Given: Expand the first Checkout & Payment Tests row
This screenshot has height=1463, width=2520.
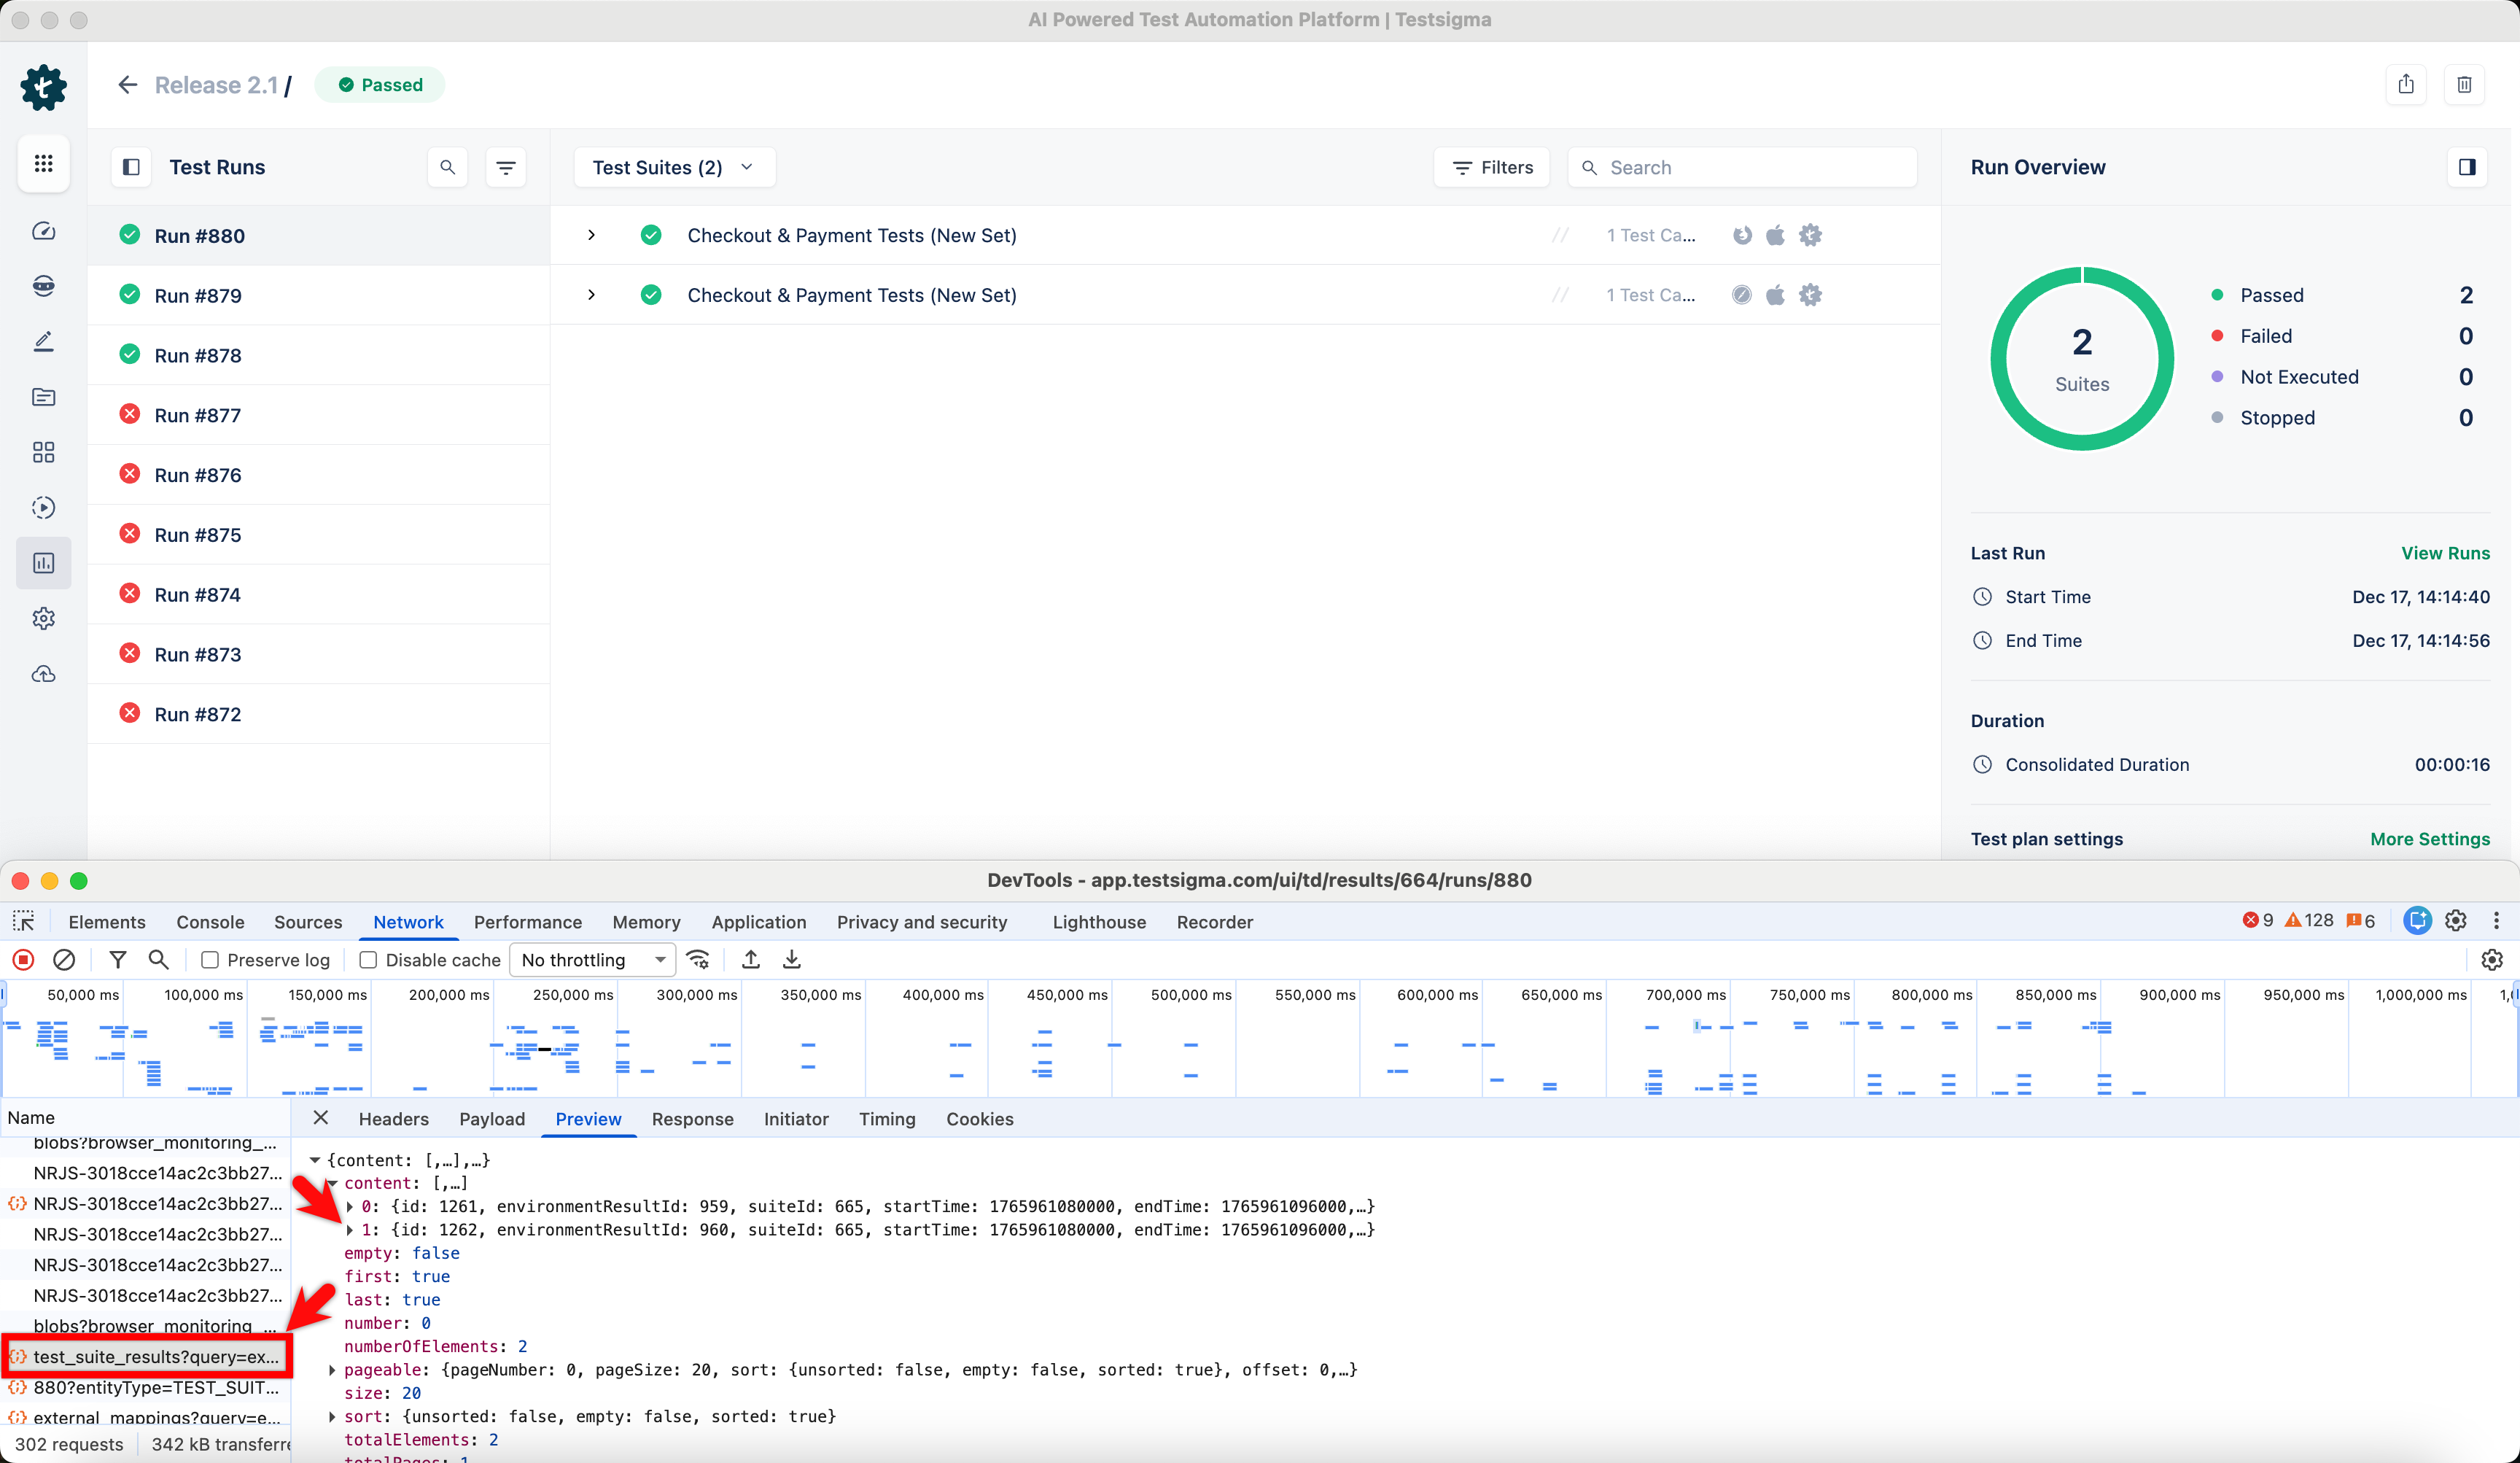Looking at the screenshot, I should (x=591, y=235).
